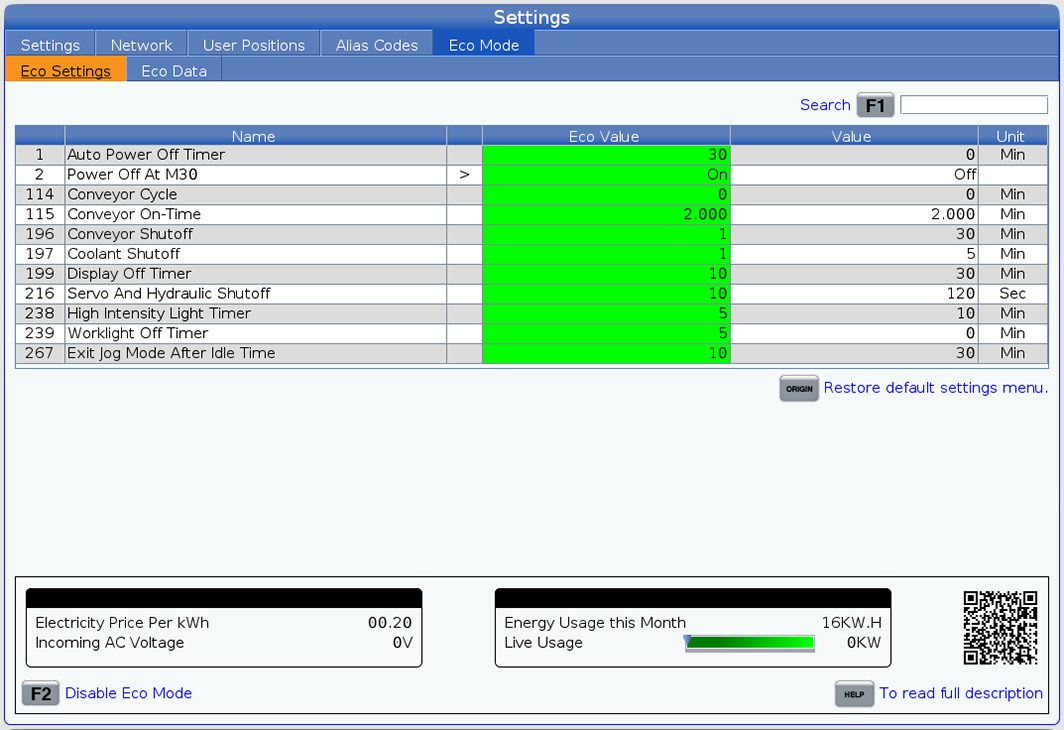This screenshot has height=730, width=1064.
Task: Switch to the Eco Data sub-tab
Action: 174,71
